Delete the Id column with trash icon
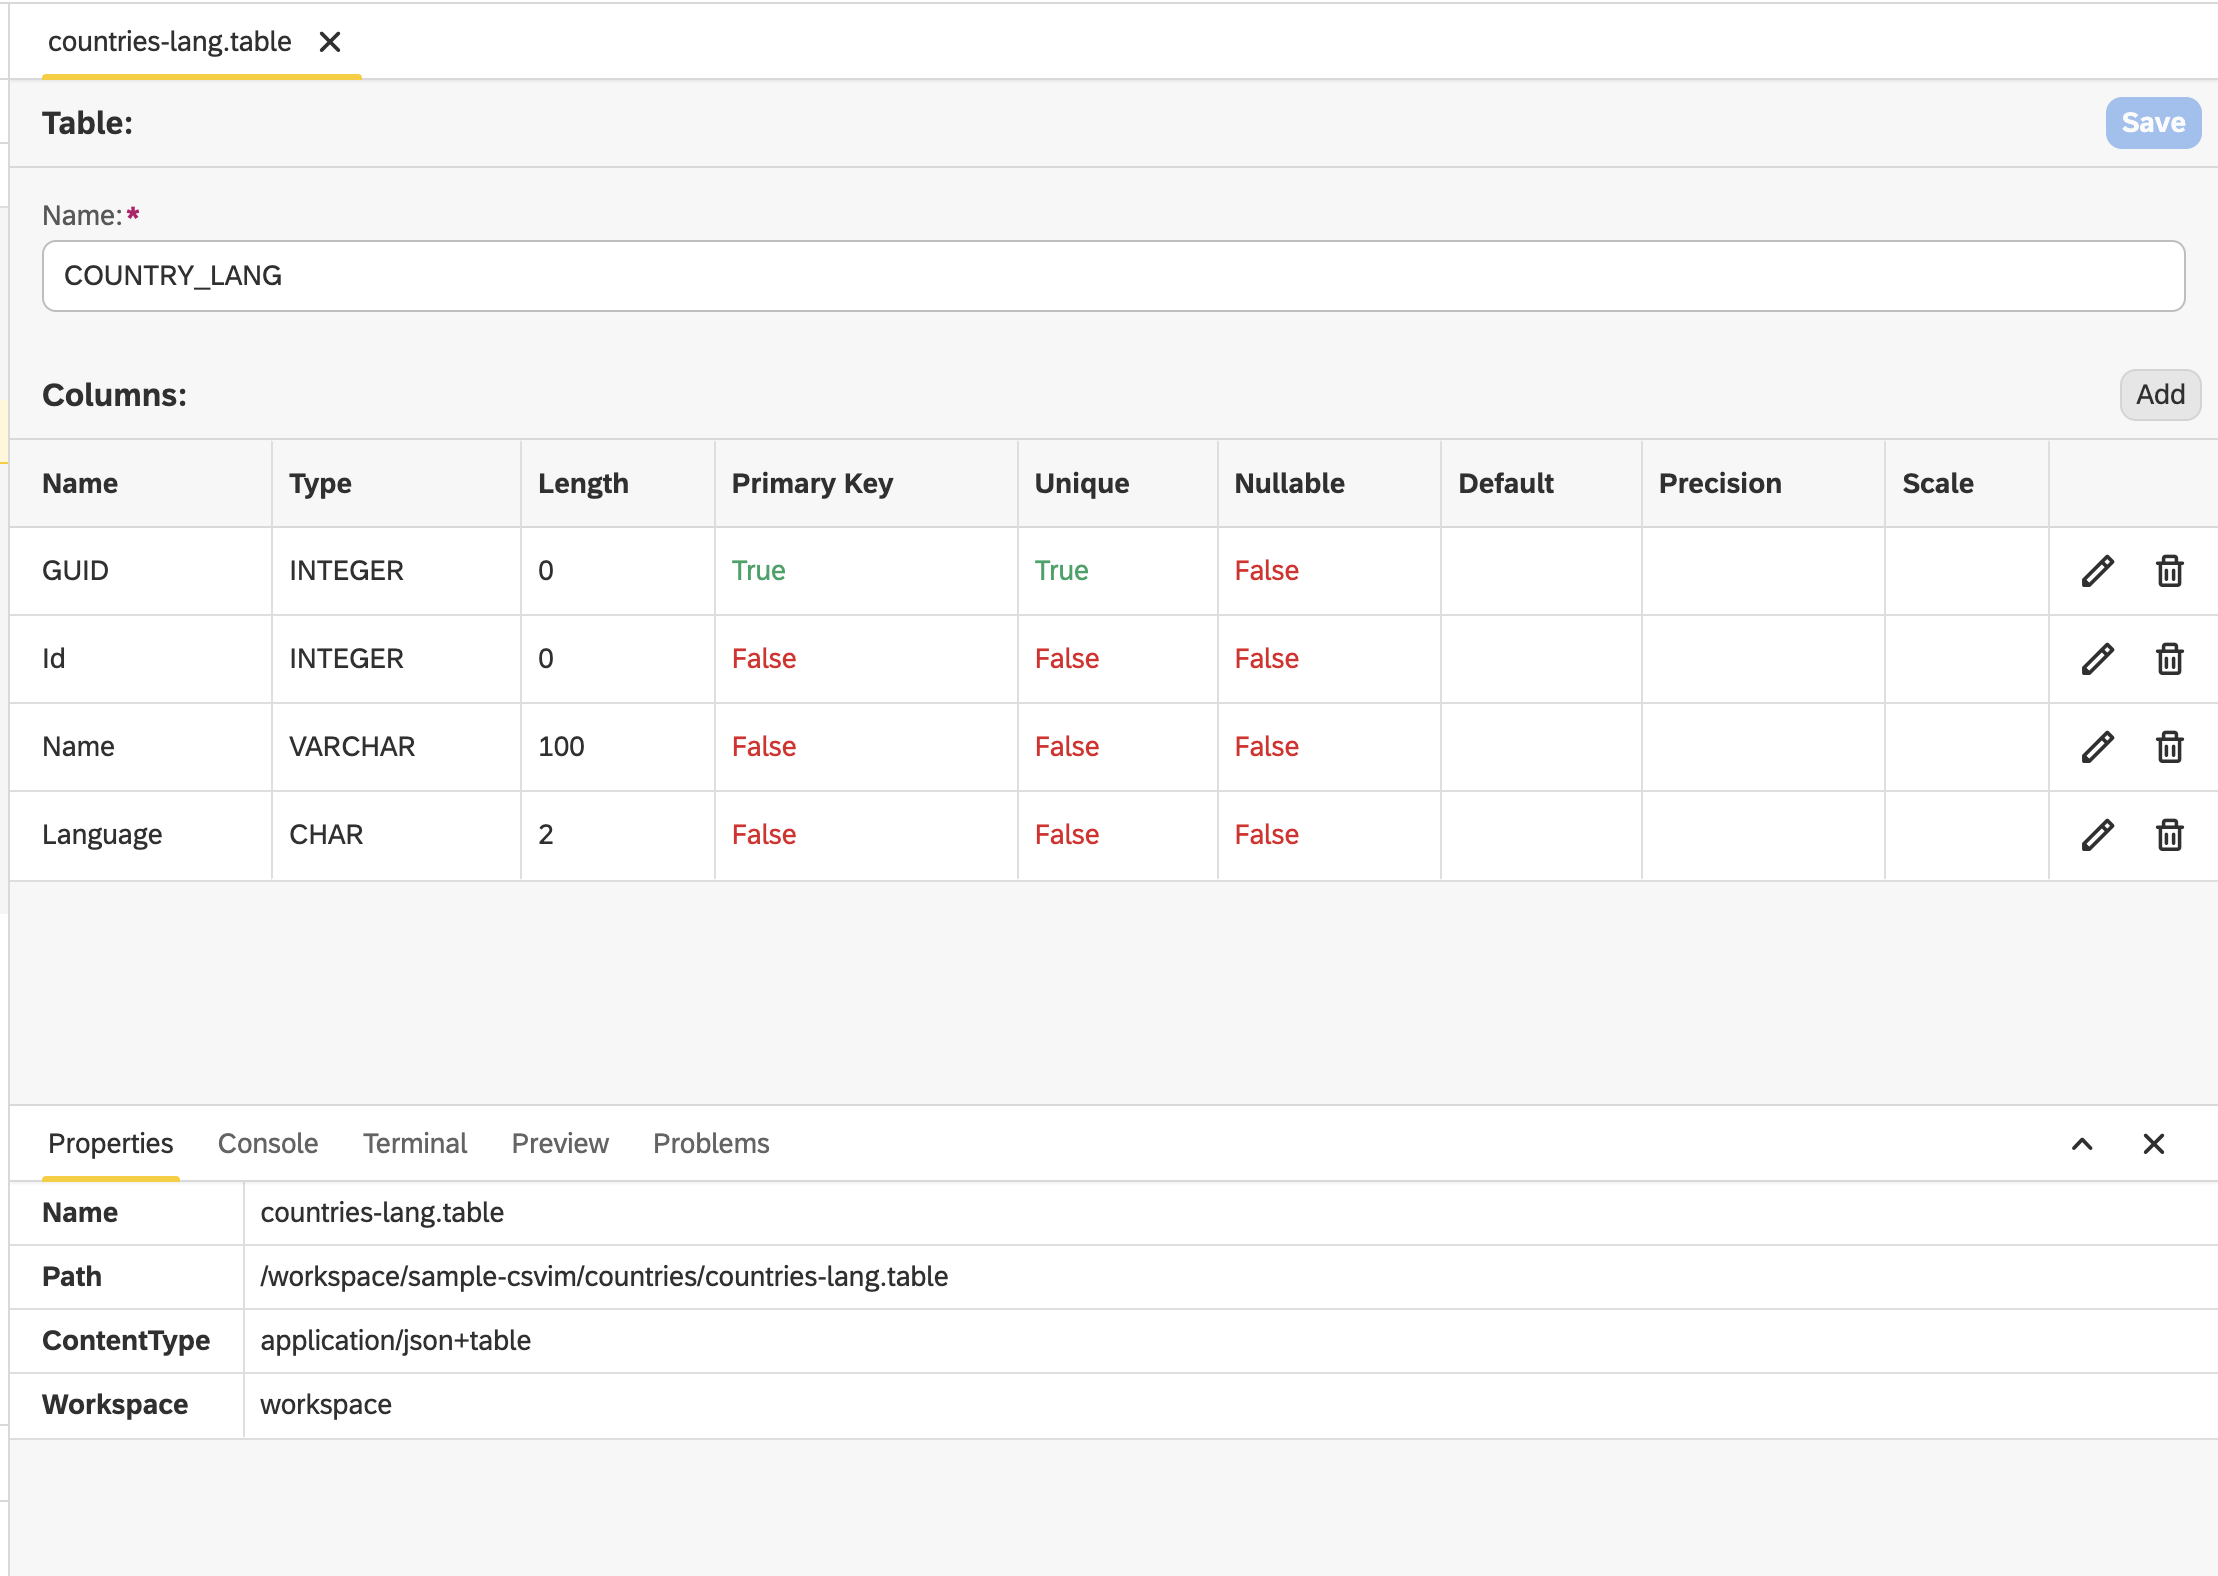2218x1576 pixels. click(x=2169, y=659)
